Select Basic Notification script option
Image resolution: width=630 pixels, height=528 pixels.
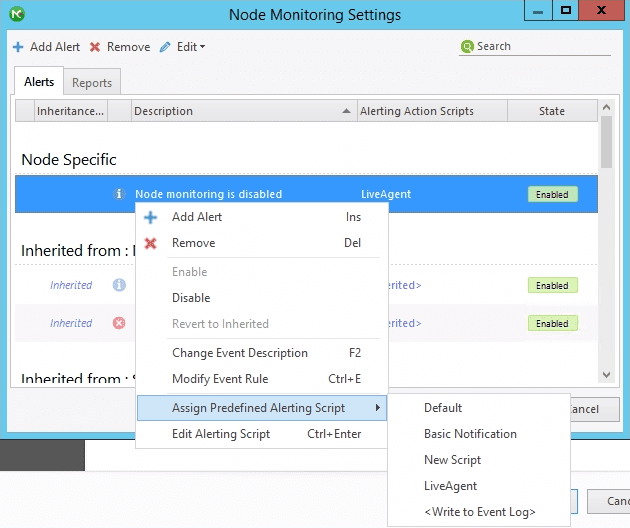click(470, 434)
